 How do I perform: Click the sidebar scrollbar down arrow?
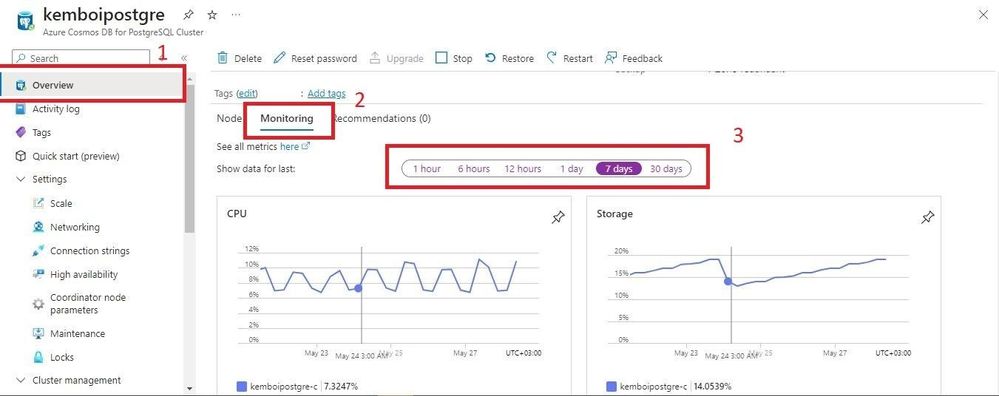[x=189, y=388]
